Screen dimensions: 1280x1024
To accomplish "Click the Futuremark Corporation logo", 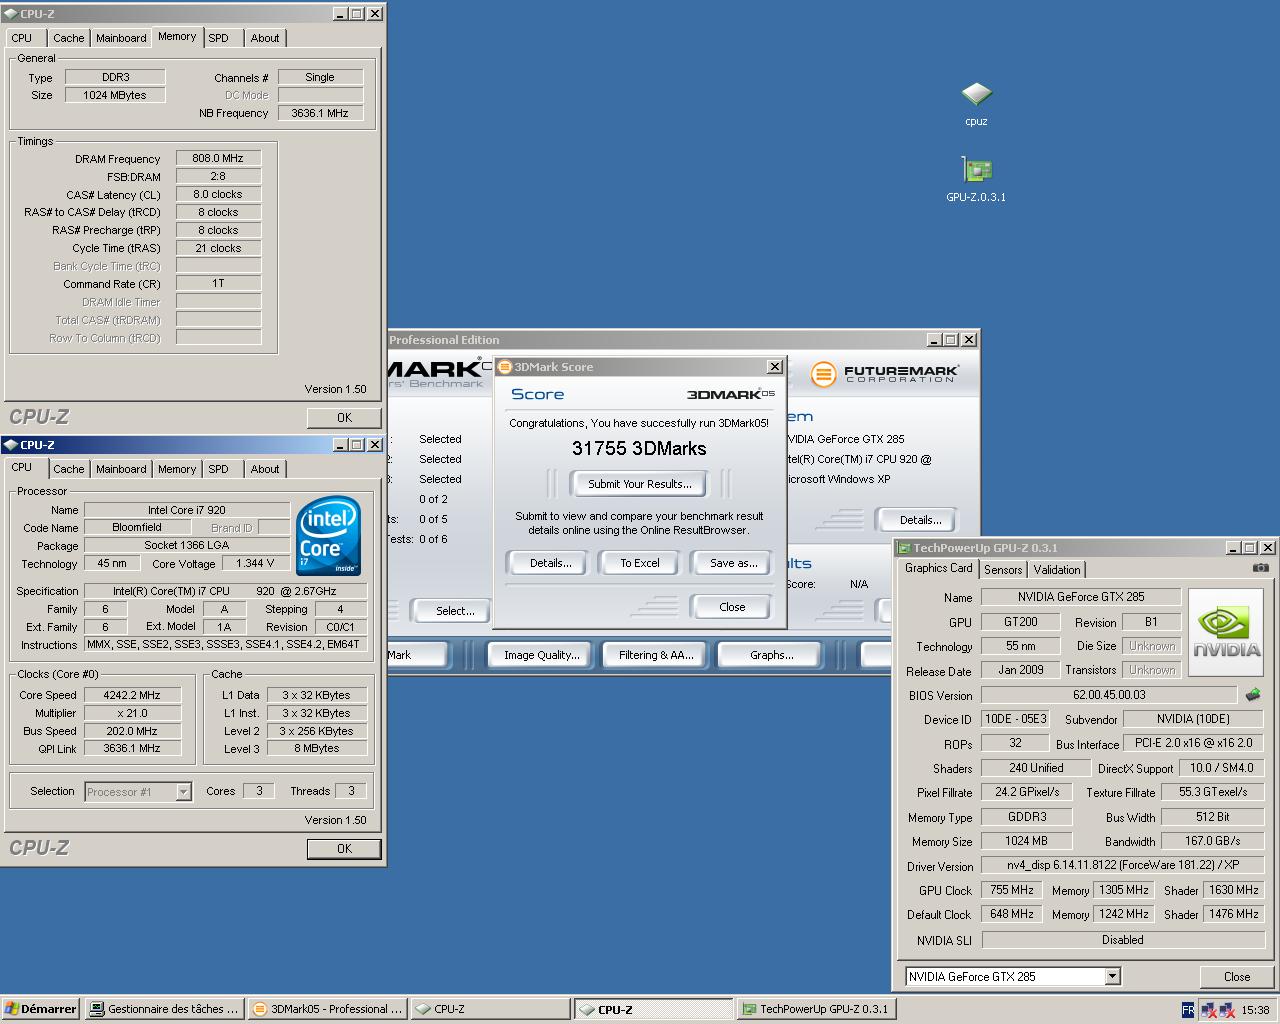I will (x=885, y=374).
